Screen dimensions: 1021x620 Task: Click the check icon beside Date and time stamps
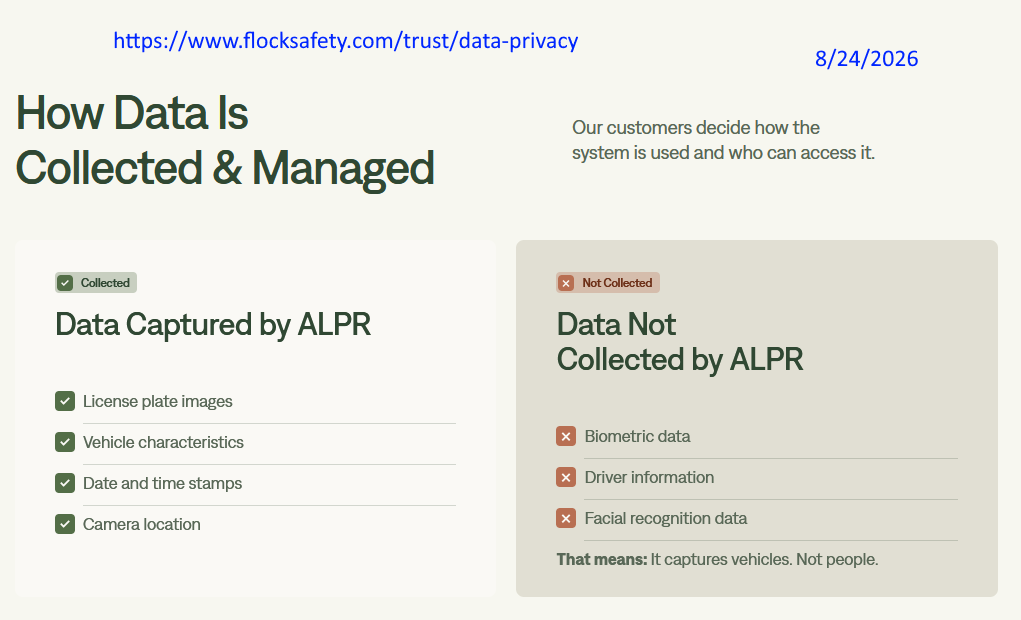pyautogui.click(x=65, y=483)
